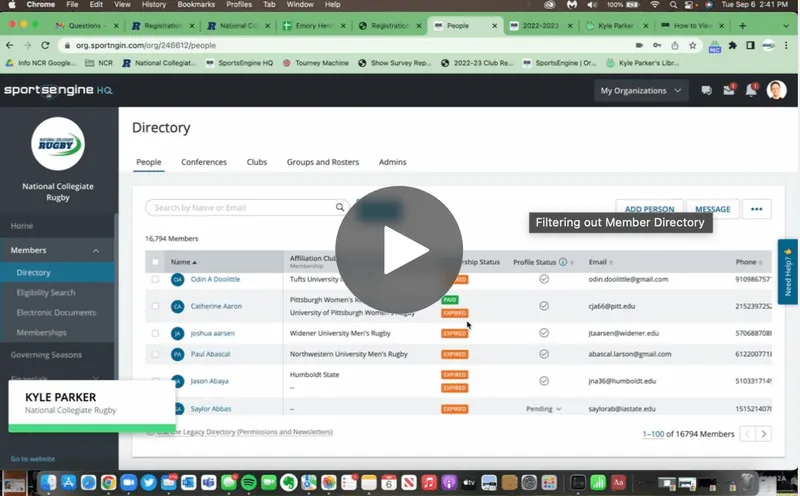
Task: Open Finder in the Dock
Action: coord(48,482)
